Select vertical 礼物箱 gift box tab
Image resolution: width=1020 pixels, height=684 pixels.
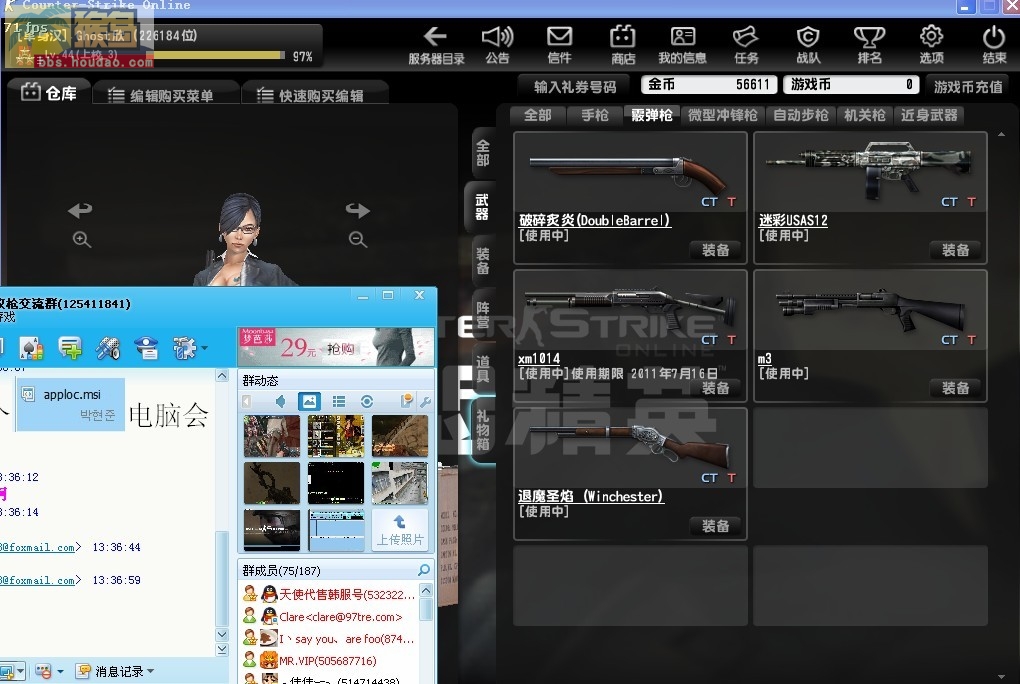pyautogui.click(x=482, y=430)
